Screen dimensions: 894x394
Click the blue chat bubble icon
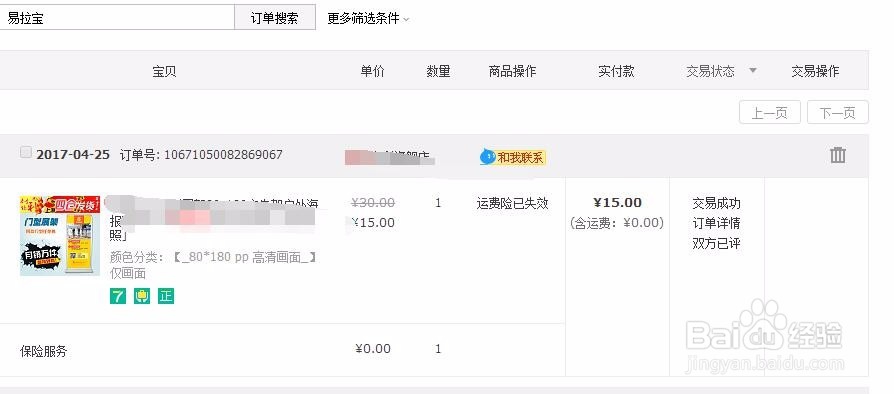coord(487,157)
